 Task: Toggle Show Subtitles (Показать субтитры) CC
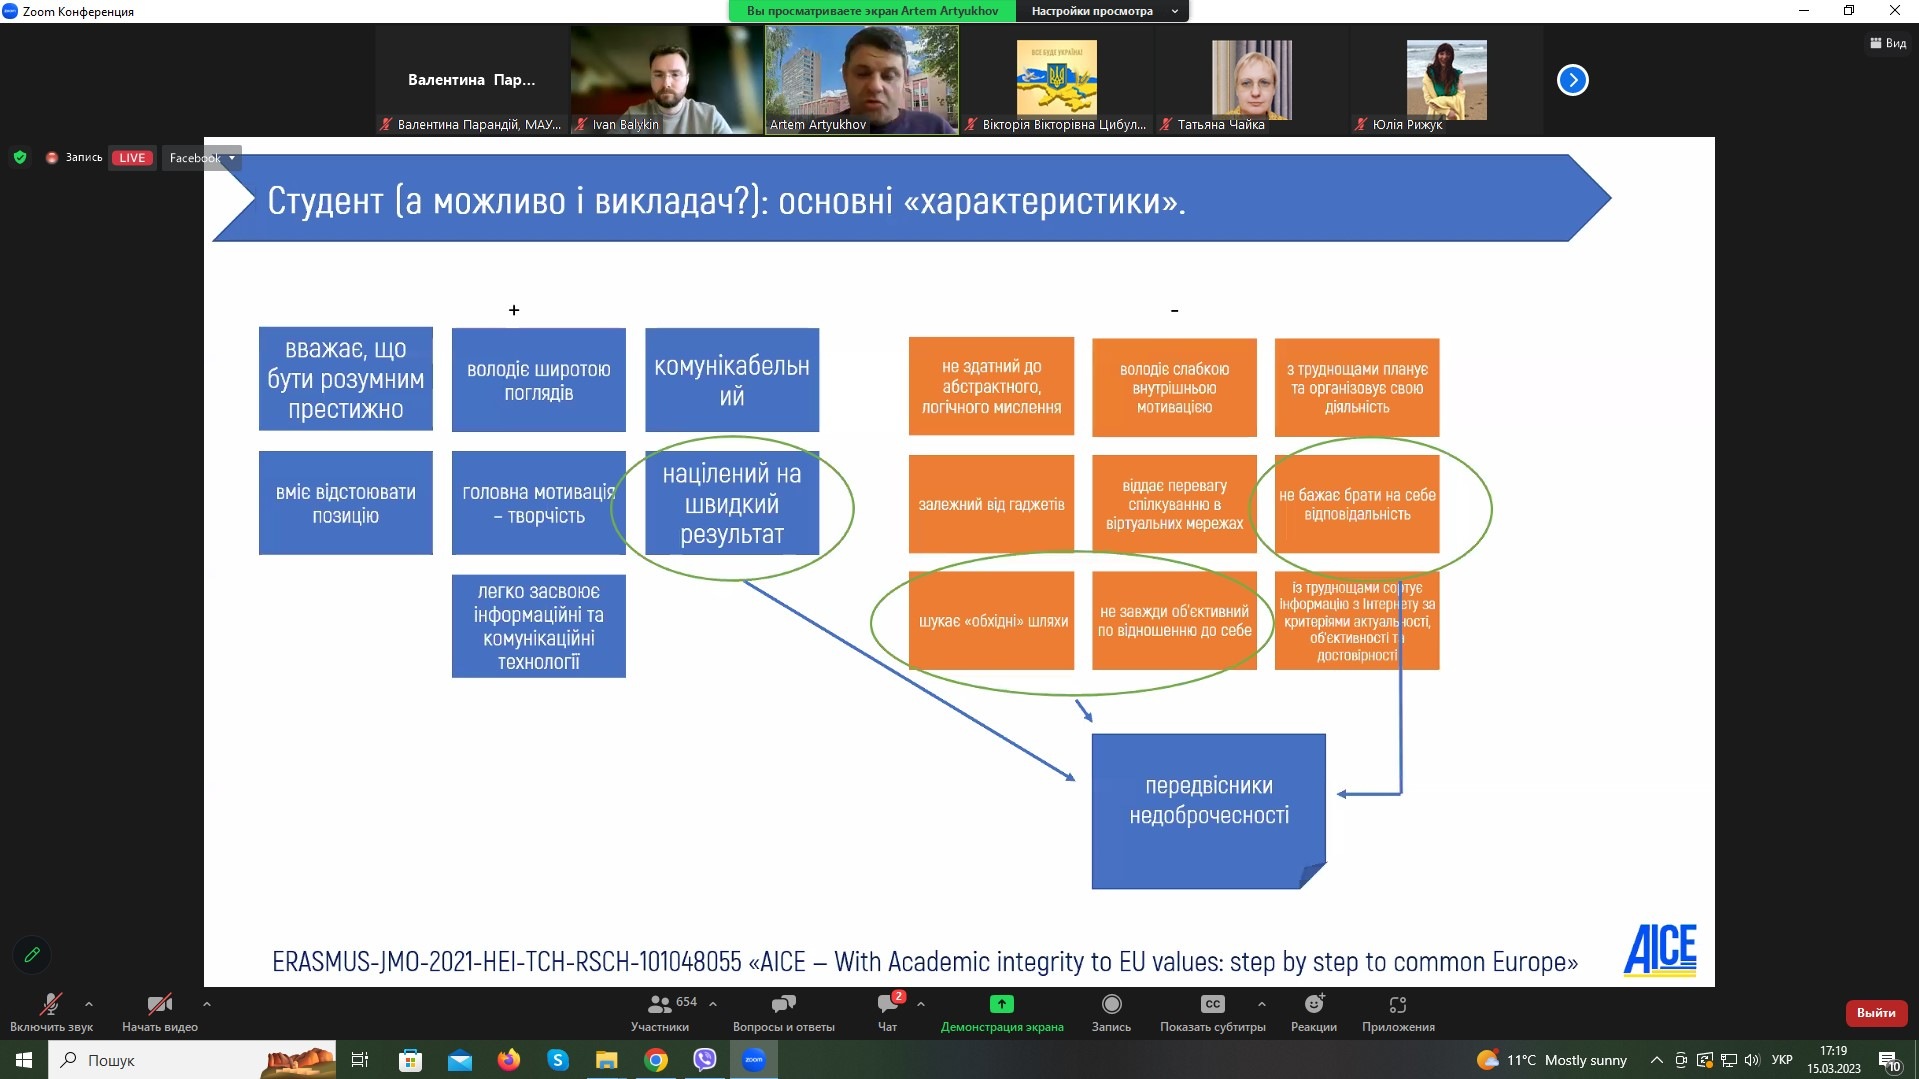click(1212, 1005)
